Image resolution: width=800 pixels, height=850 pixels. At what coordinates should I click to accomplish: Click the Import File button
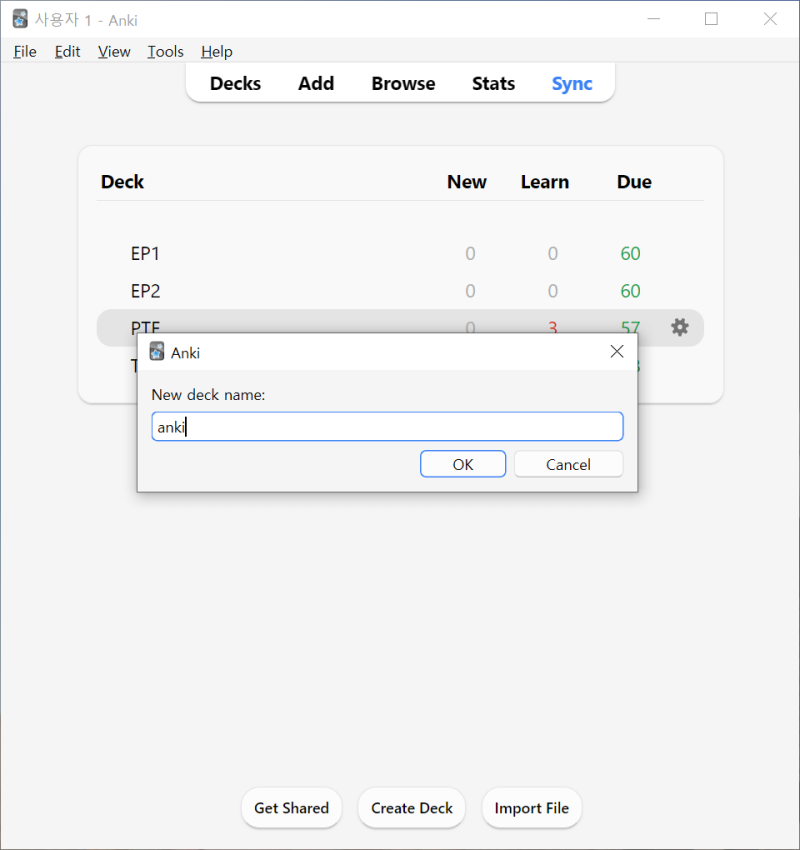coord(532,808)
